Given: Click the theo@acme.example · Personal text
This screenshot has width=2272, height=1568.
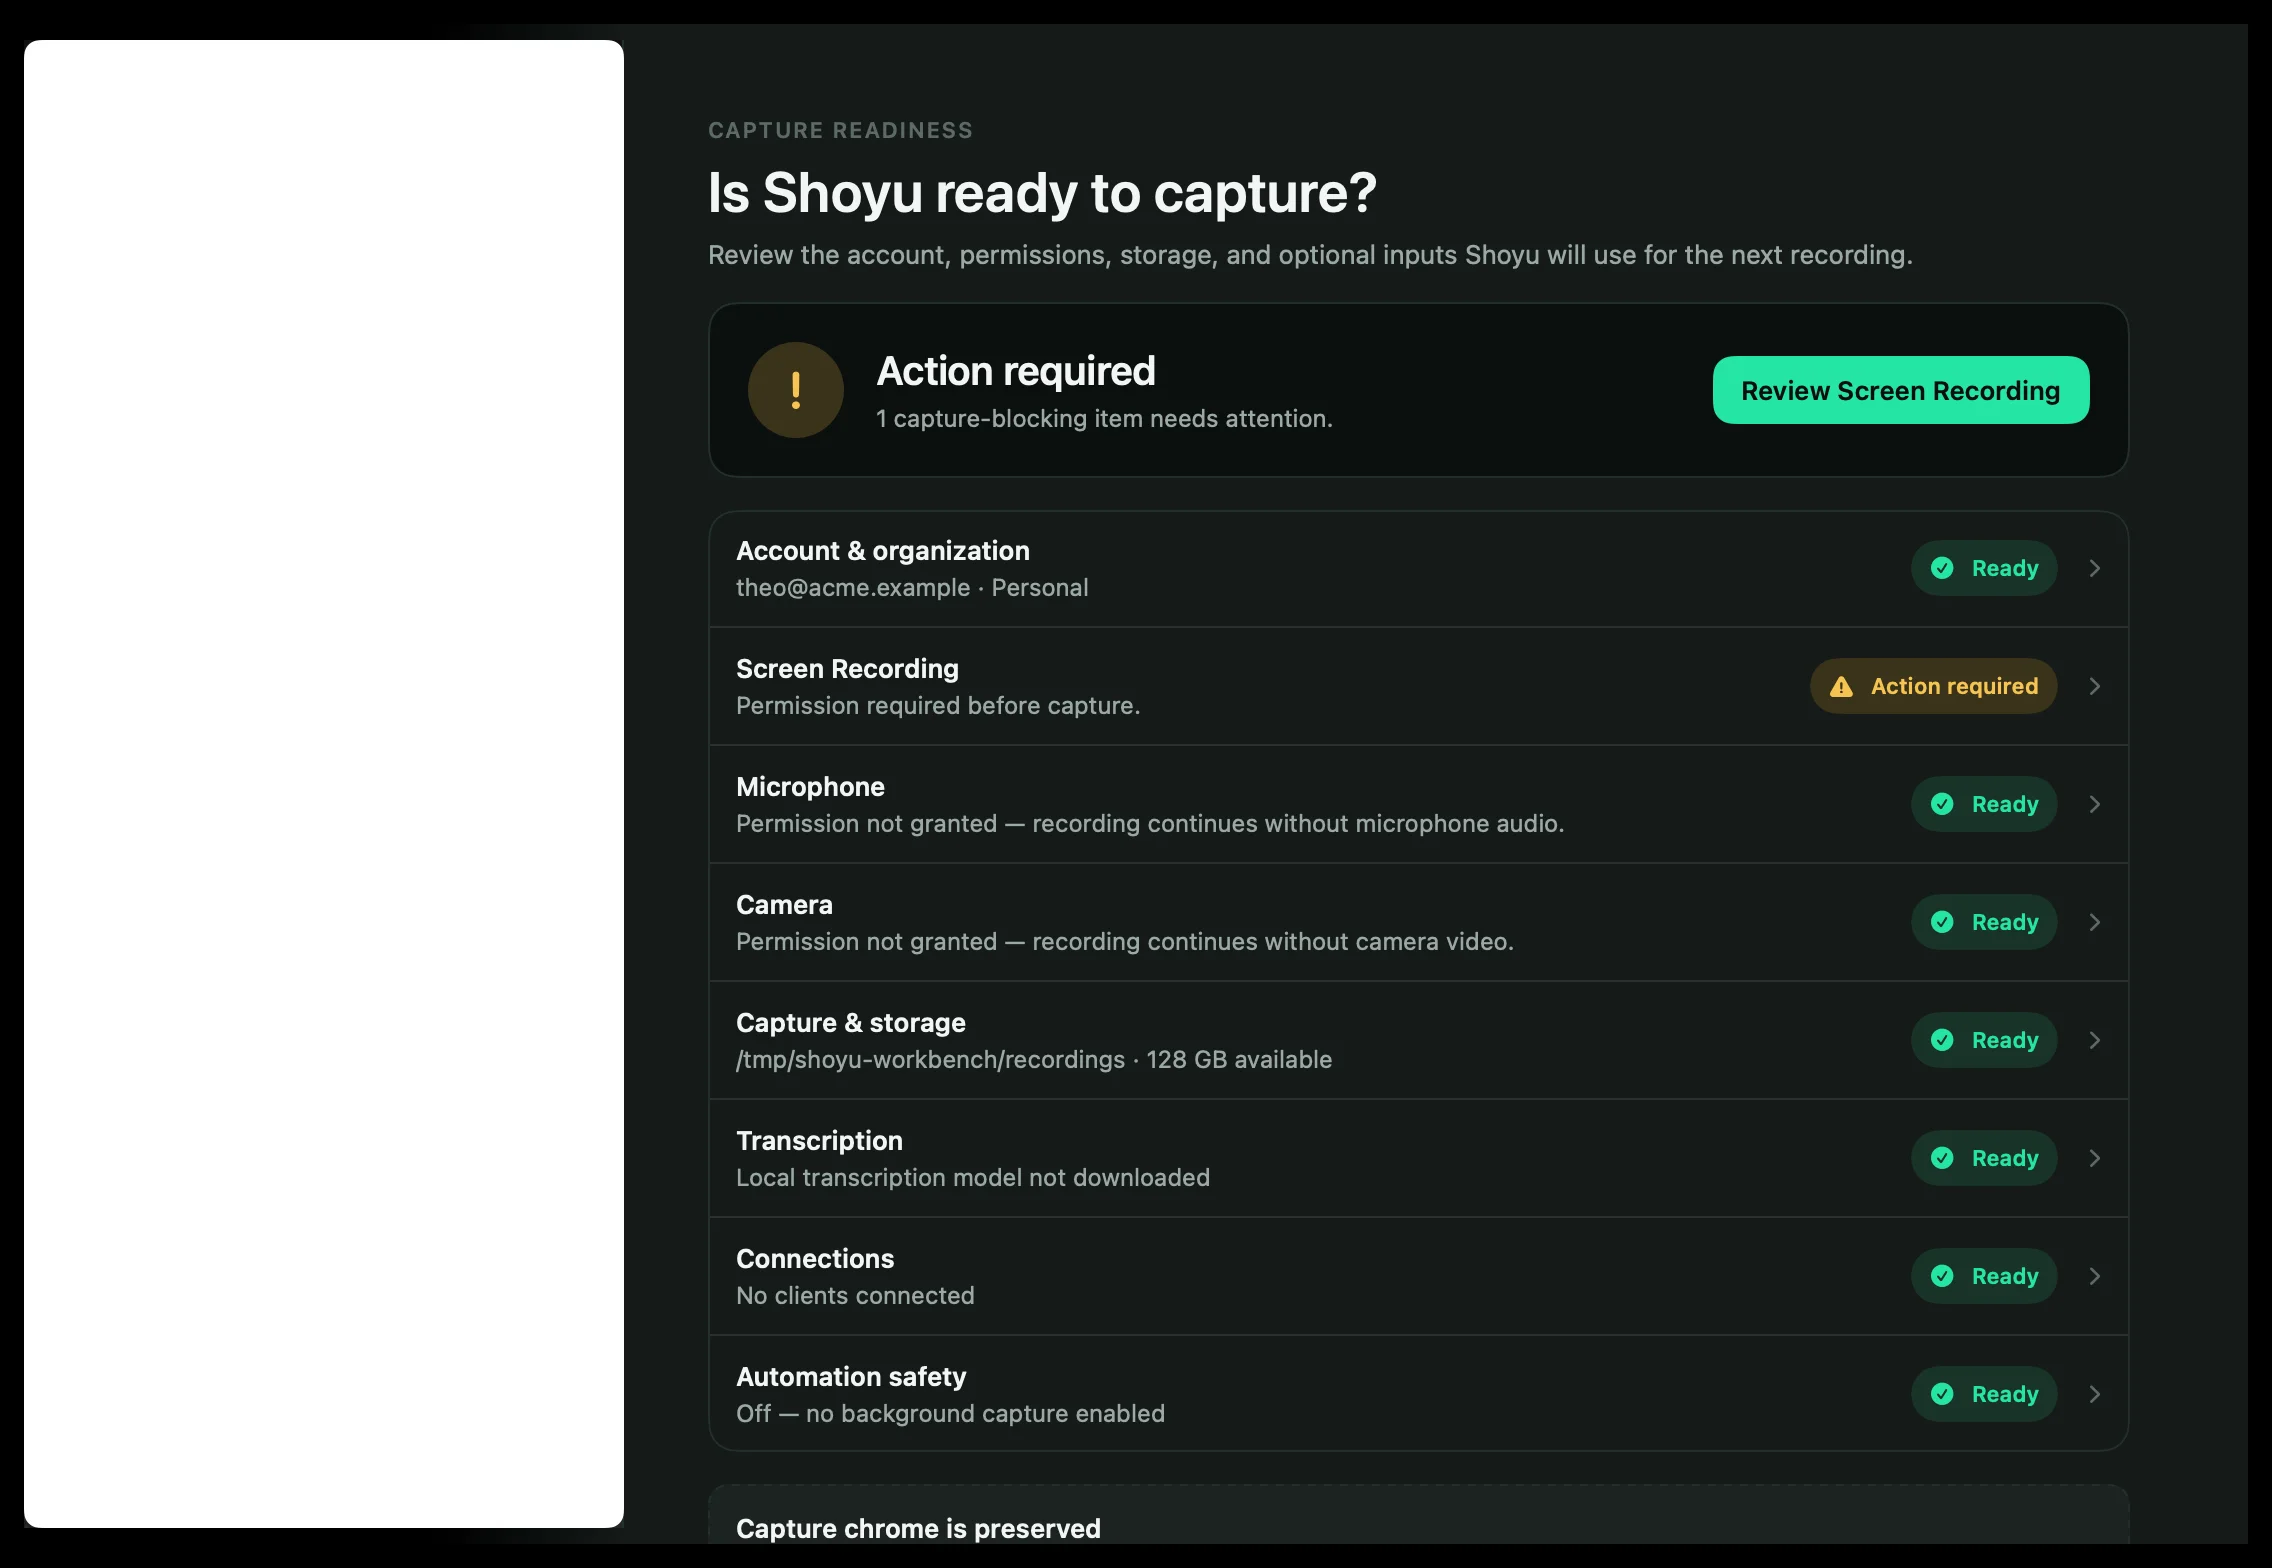Looking at the screenshot, I should pos(912,588).
